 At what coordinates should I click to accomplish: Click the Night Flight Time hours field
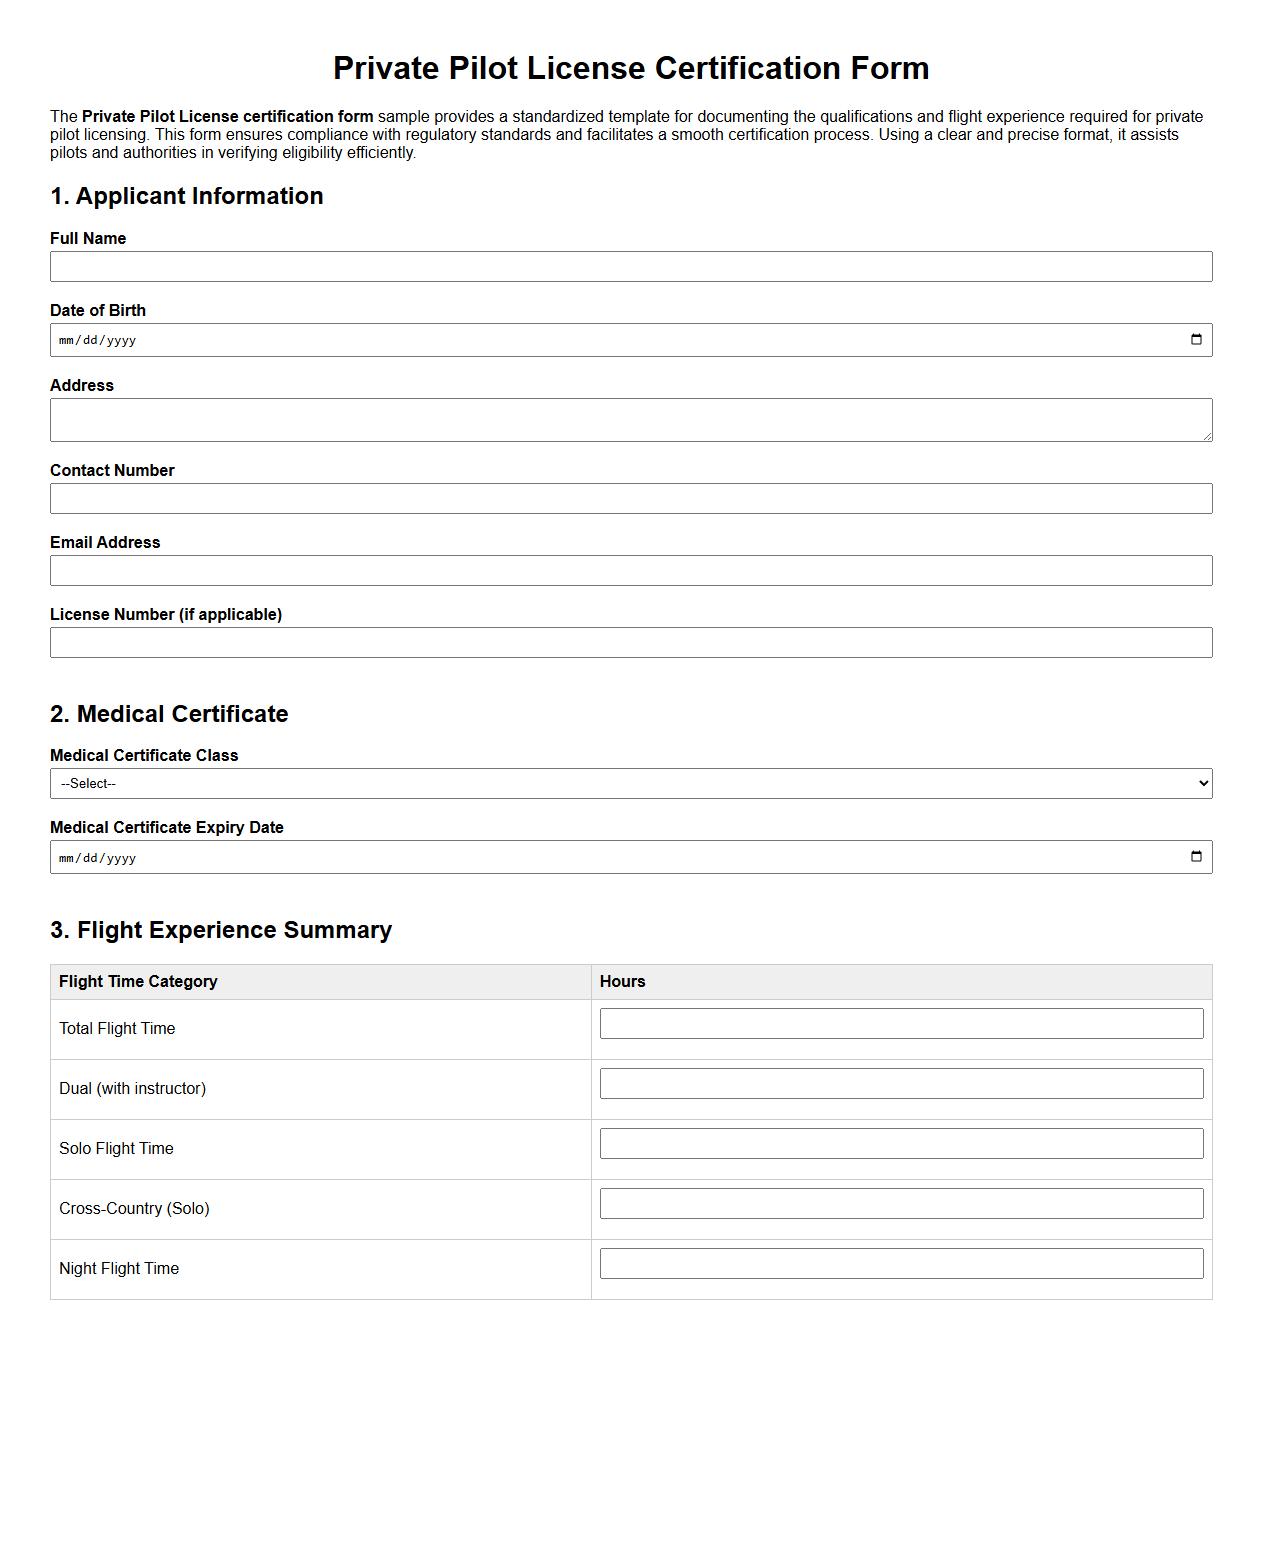point(900,1263)
